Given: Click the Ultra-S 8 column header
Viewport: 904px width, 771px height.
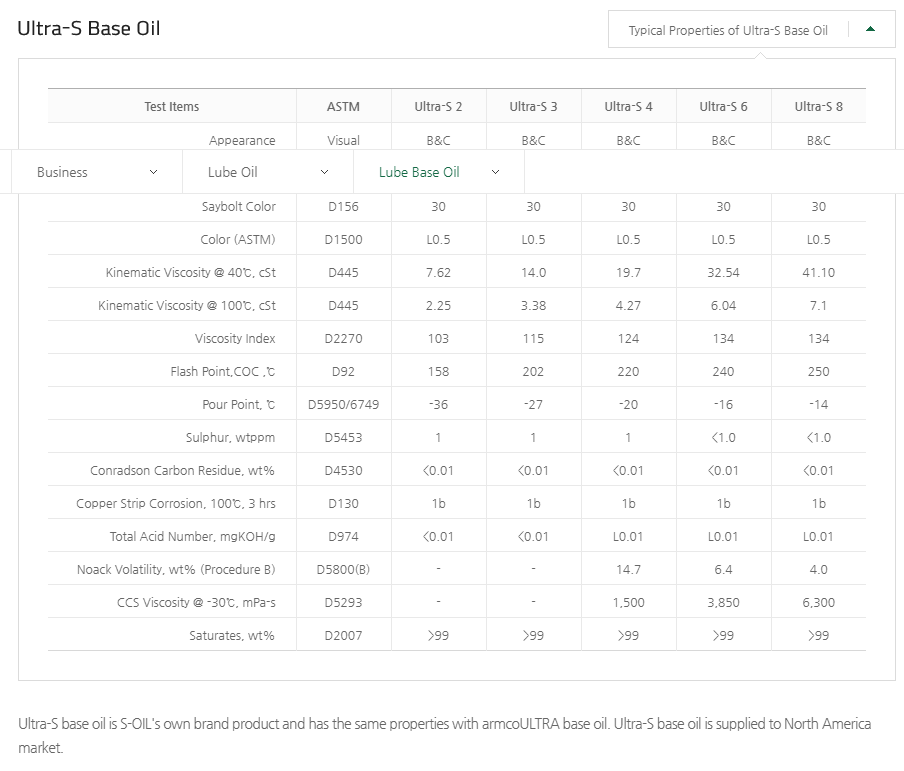Looking at the screenshot, I should pos(819,107).
